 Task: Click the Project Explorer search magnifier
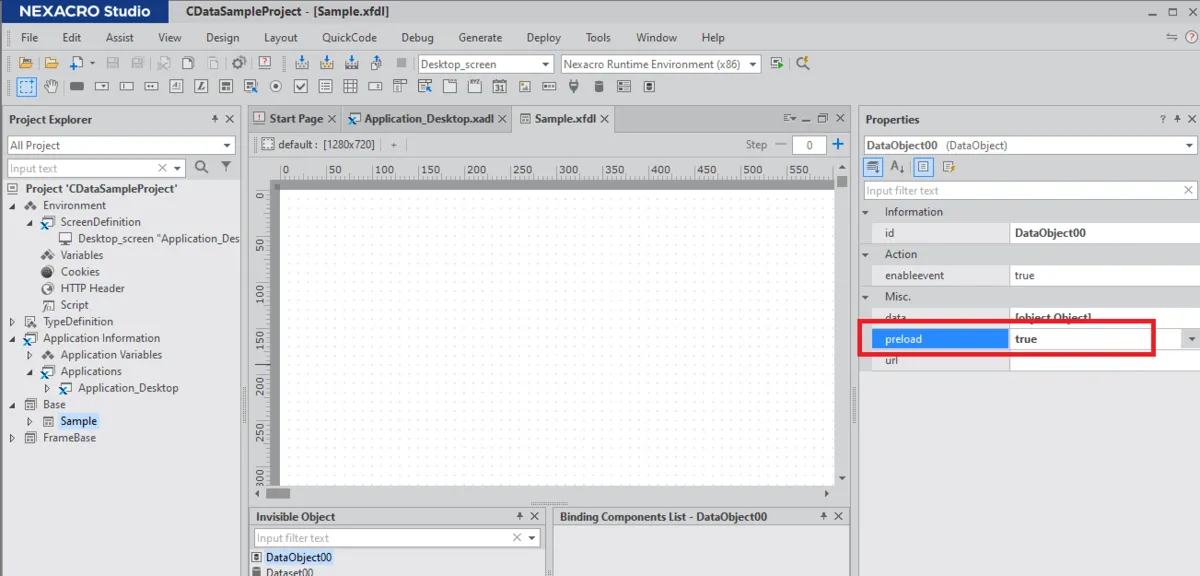tap(201, 168)
